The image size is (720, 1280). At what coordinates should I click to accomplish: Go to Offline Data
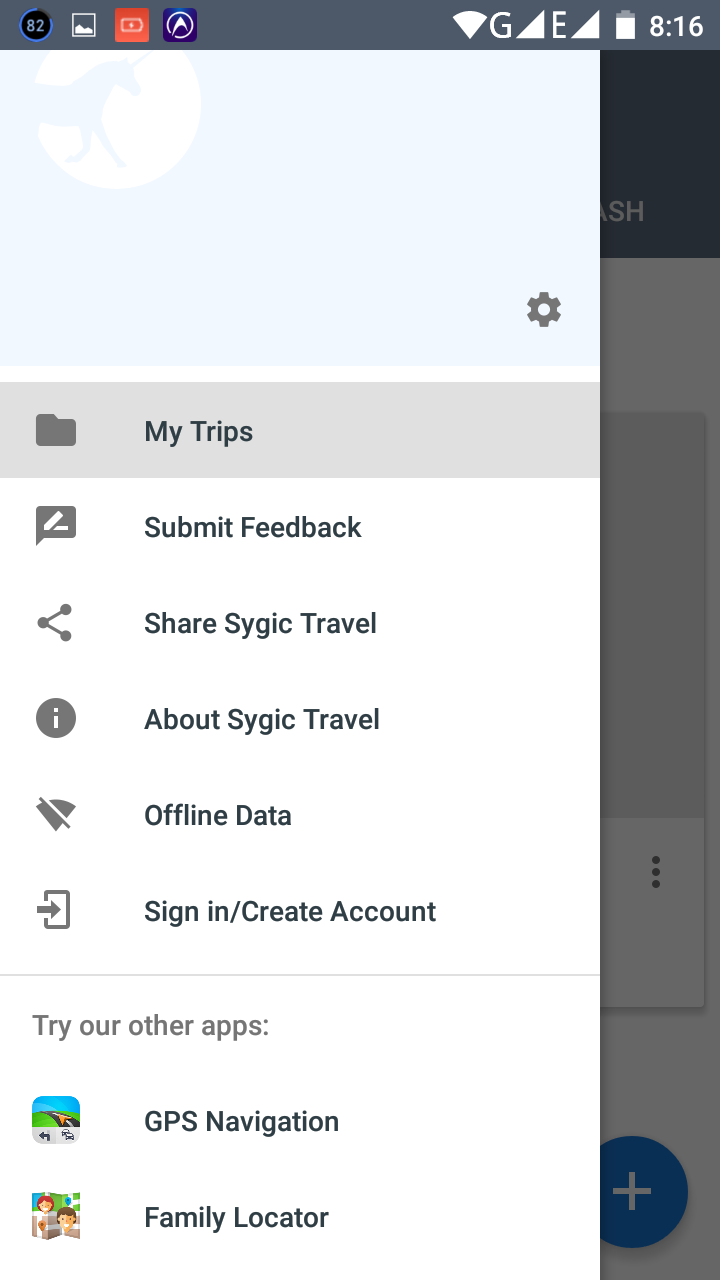pos(218,815)
